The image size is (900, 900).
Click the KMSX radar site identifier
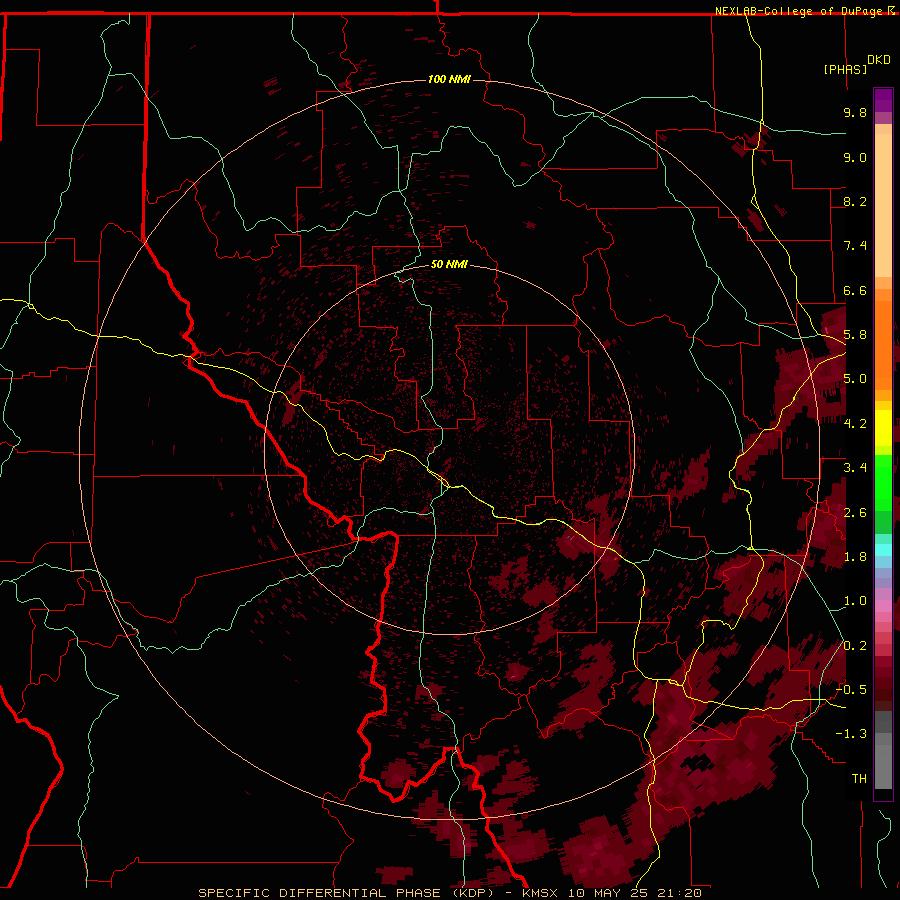click(x=540, y=893)
